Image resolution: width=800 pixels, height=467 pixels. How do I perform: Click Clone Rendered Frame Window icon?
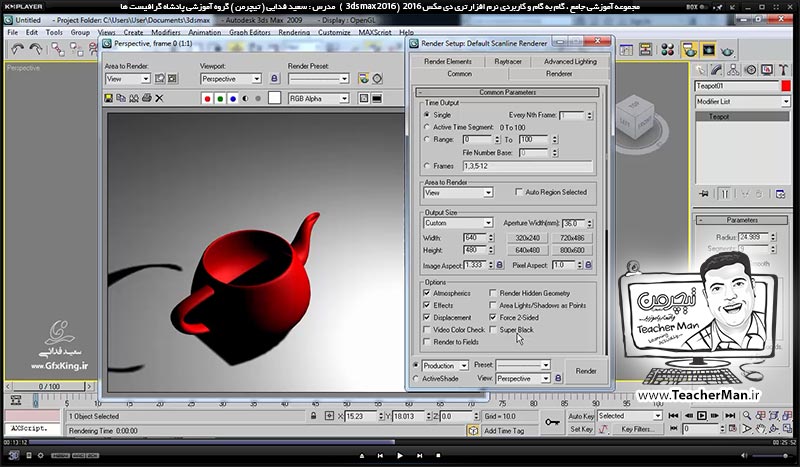click(134, 98)
